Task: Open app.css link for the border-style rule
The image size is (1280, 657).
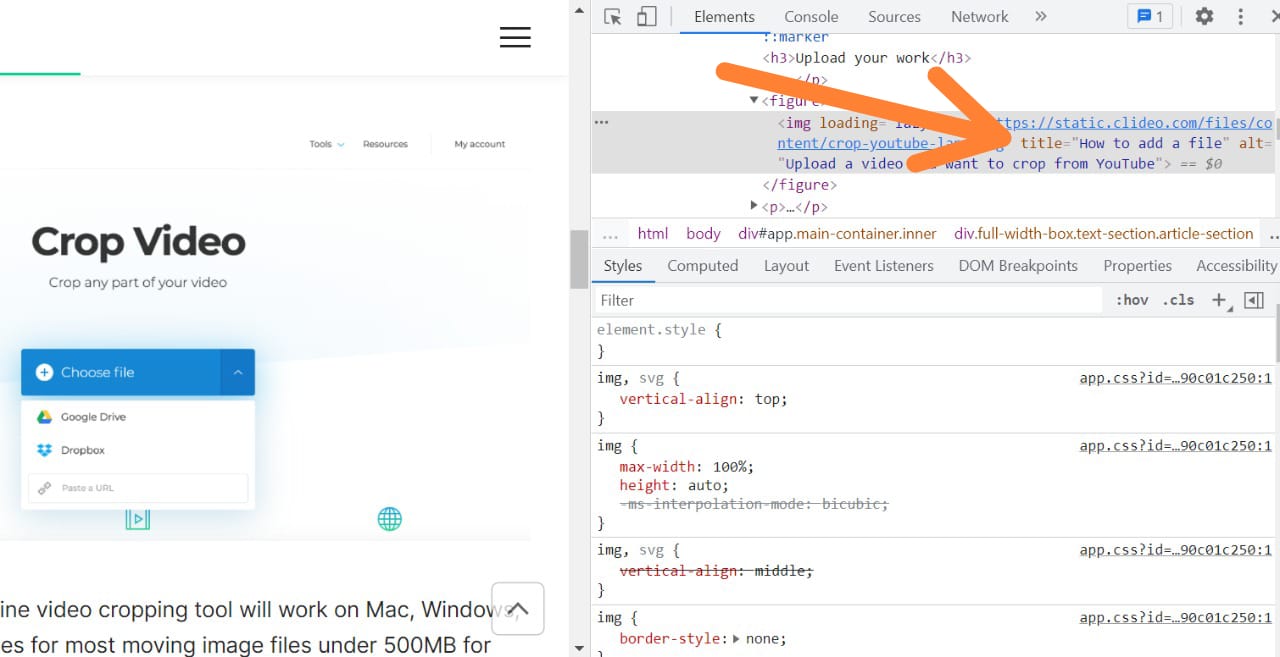Action: coord(1175,618)
